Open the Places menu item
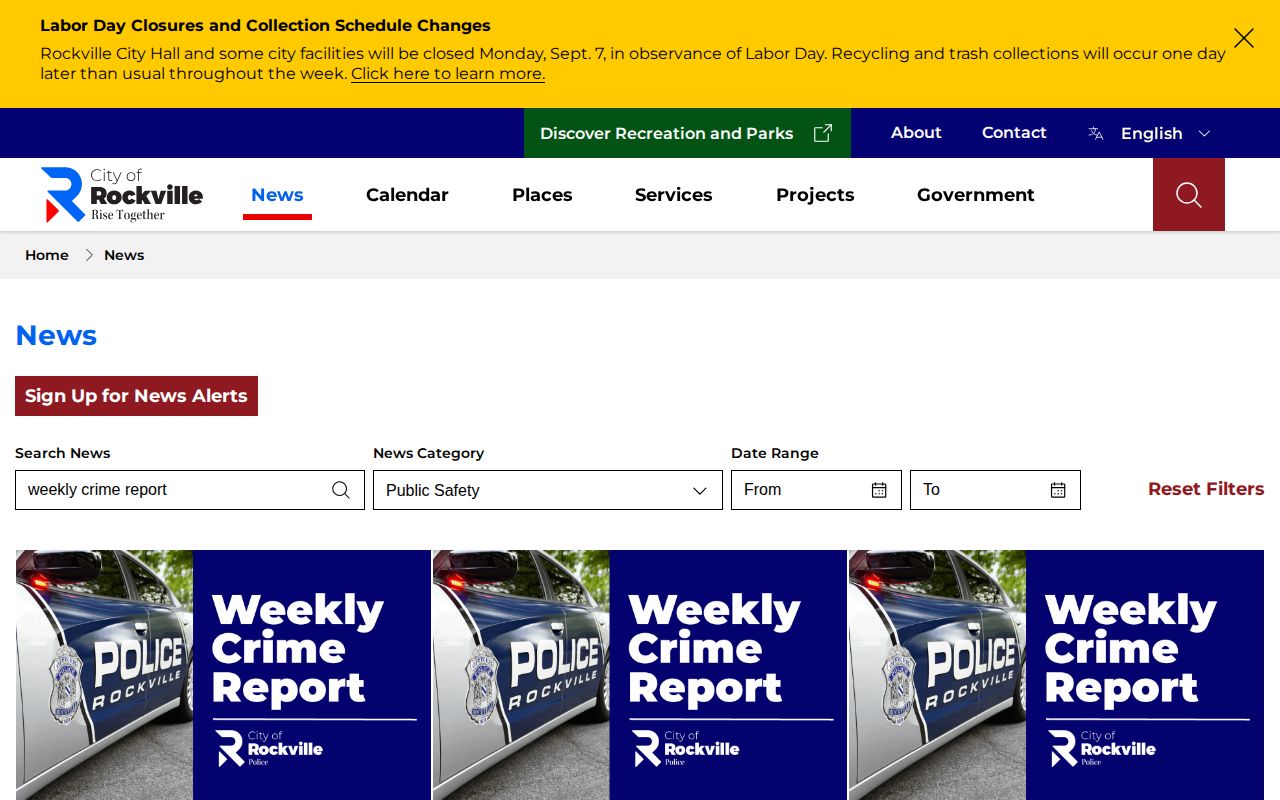Image resolution: width=1280 pixels, height=800 pixels. pos(542,195)
